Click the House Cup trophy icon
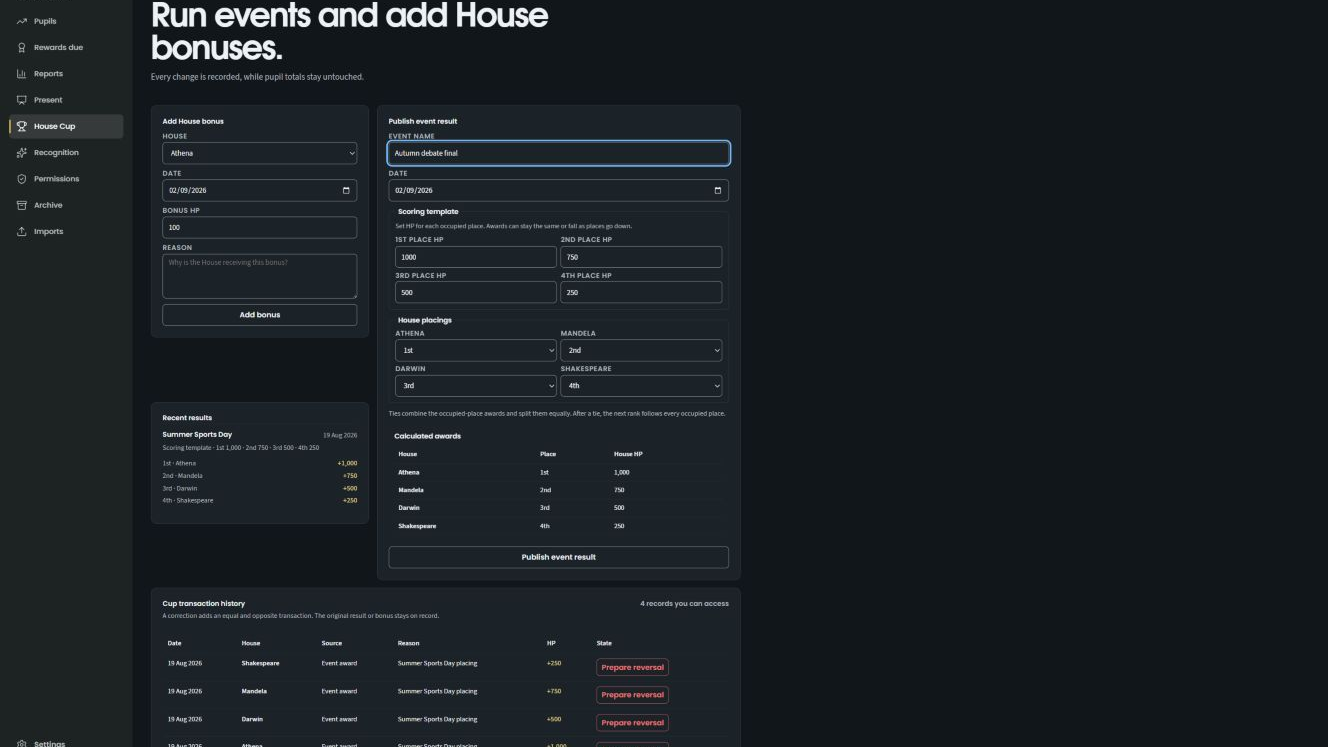This screenshot has height=747, width=1328. tap(22, 126)
